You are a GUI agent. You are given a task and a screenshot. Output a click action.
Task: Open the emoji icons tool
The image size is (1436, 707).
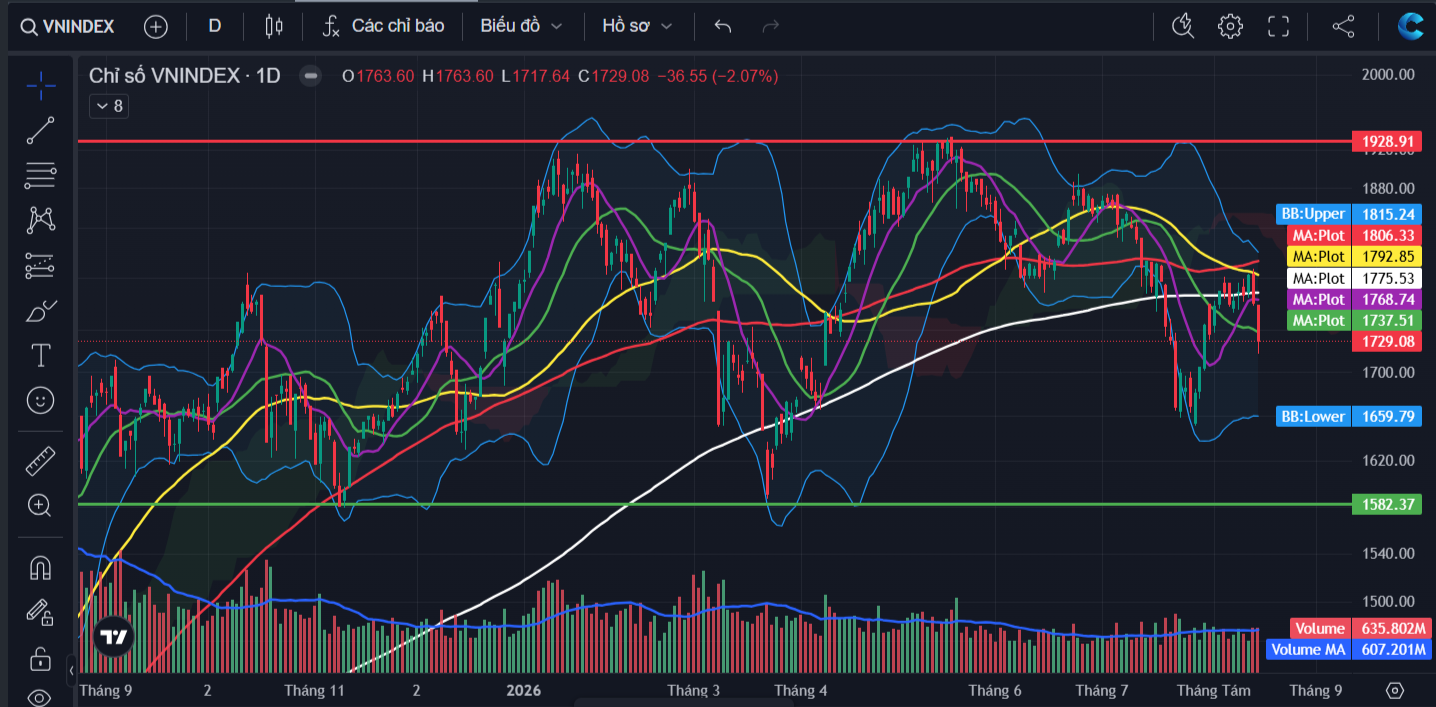(x=40, y=401)
